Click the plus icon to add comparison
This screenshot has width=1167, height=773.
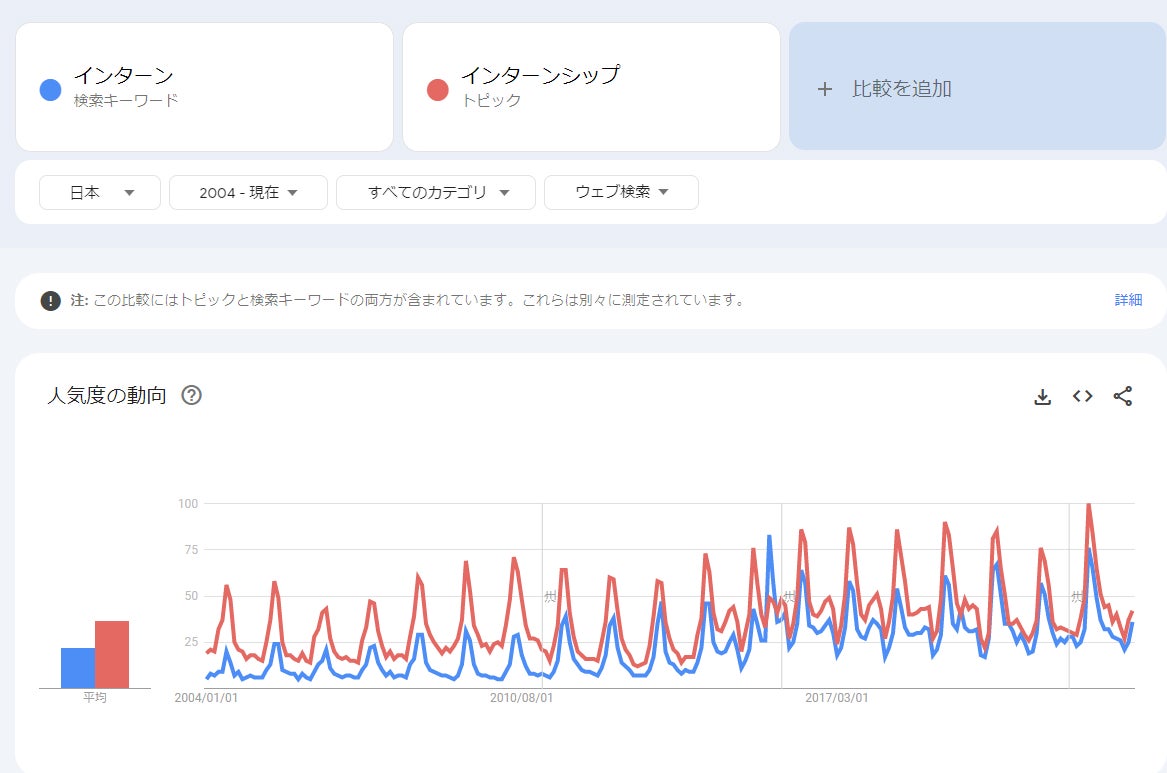(x=825, y=89)
